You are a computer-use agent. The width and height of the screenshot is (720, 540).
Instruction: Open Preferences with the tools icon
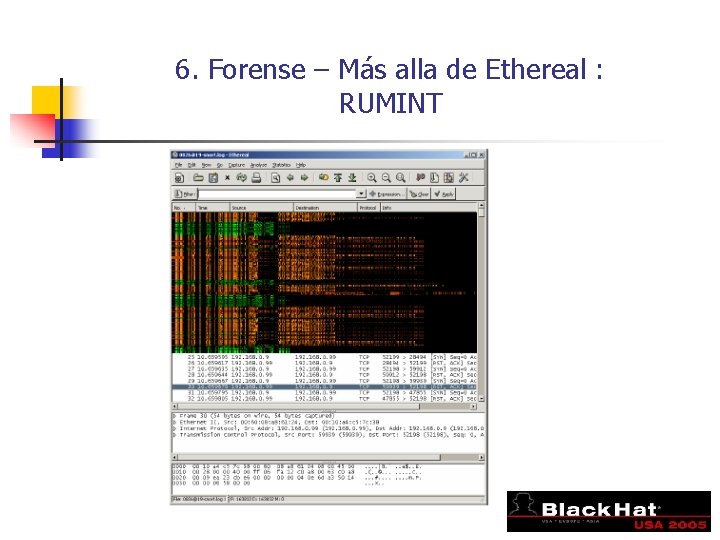pos(463,178)
